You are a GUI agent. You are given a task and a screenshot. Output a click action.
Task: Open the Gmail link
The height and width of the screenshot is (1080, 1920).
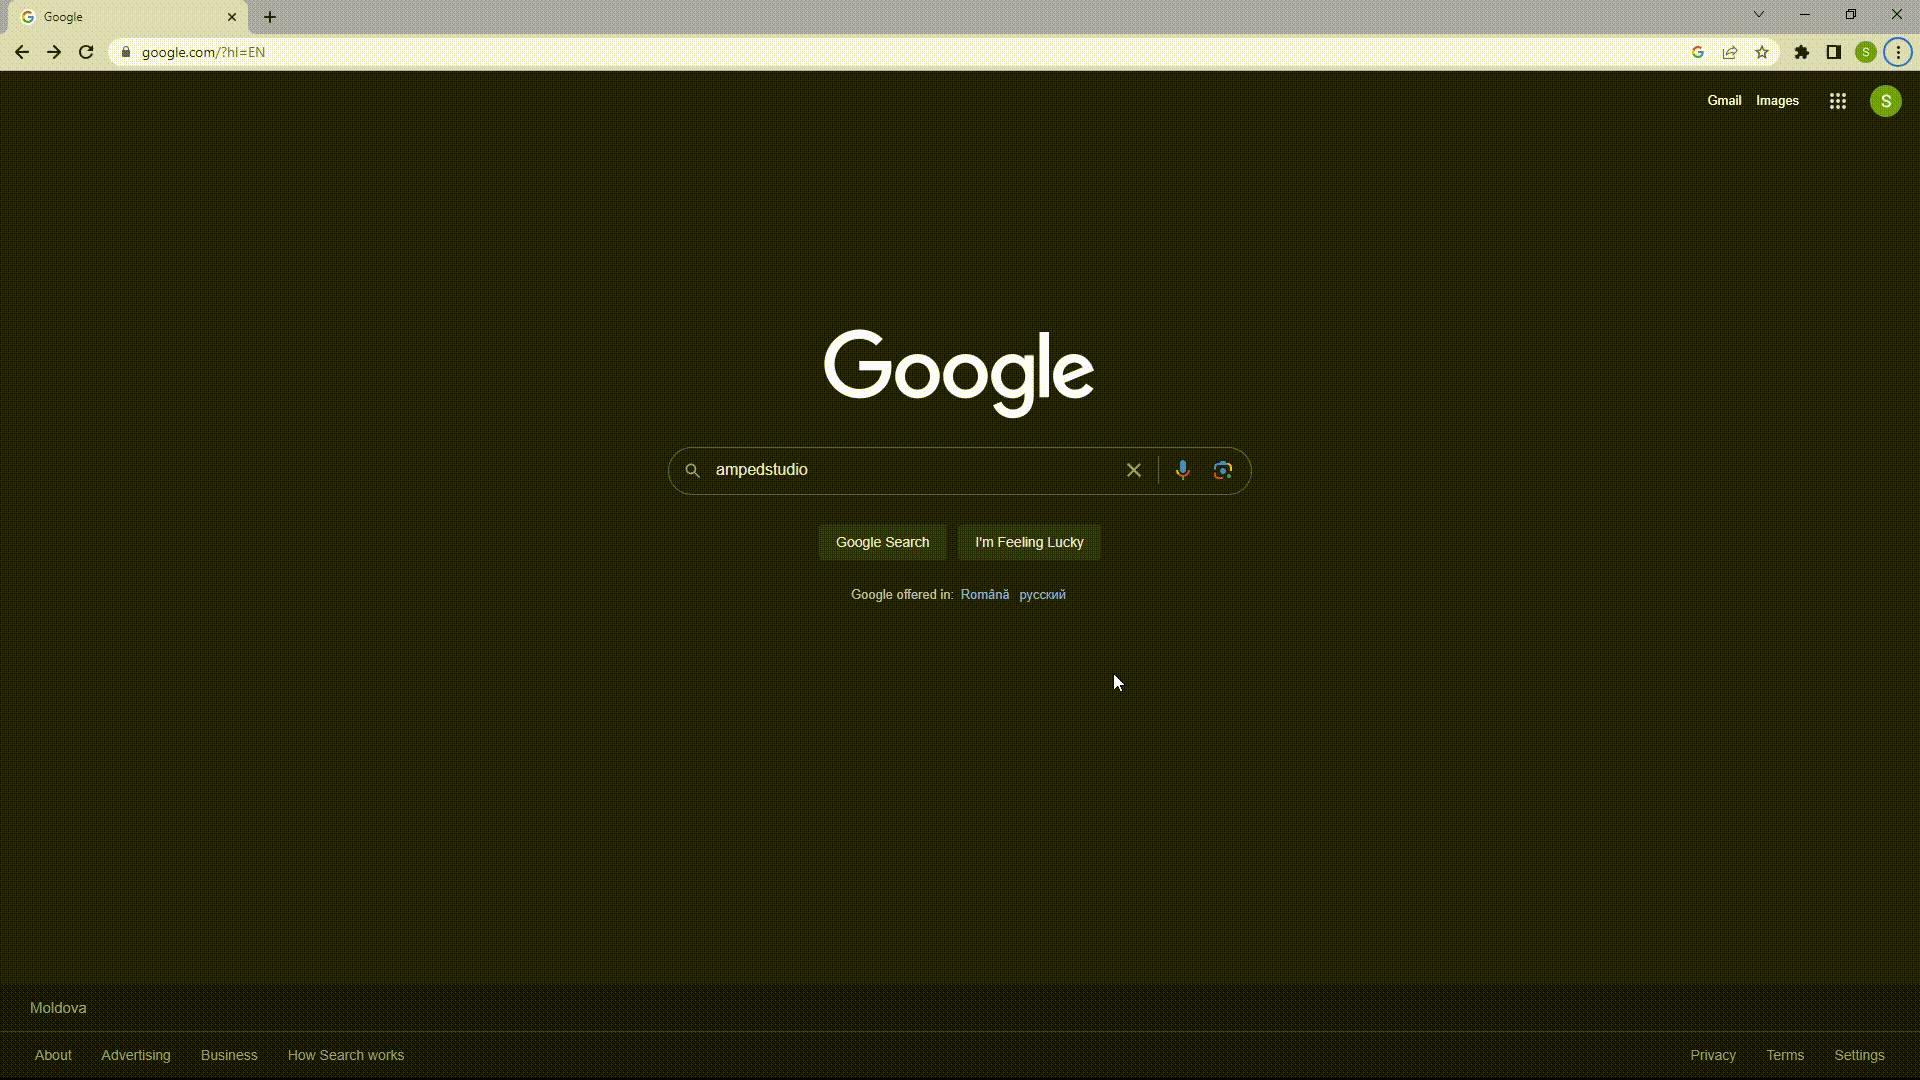1723,101
